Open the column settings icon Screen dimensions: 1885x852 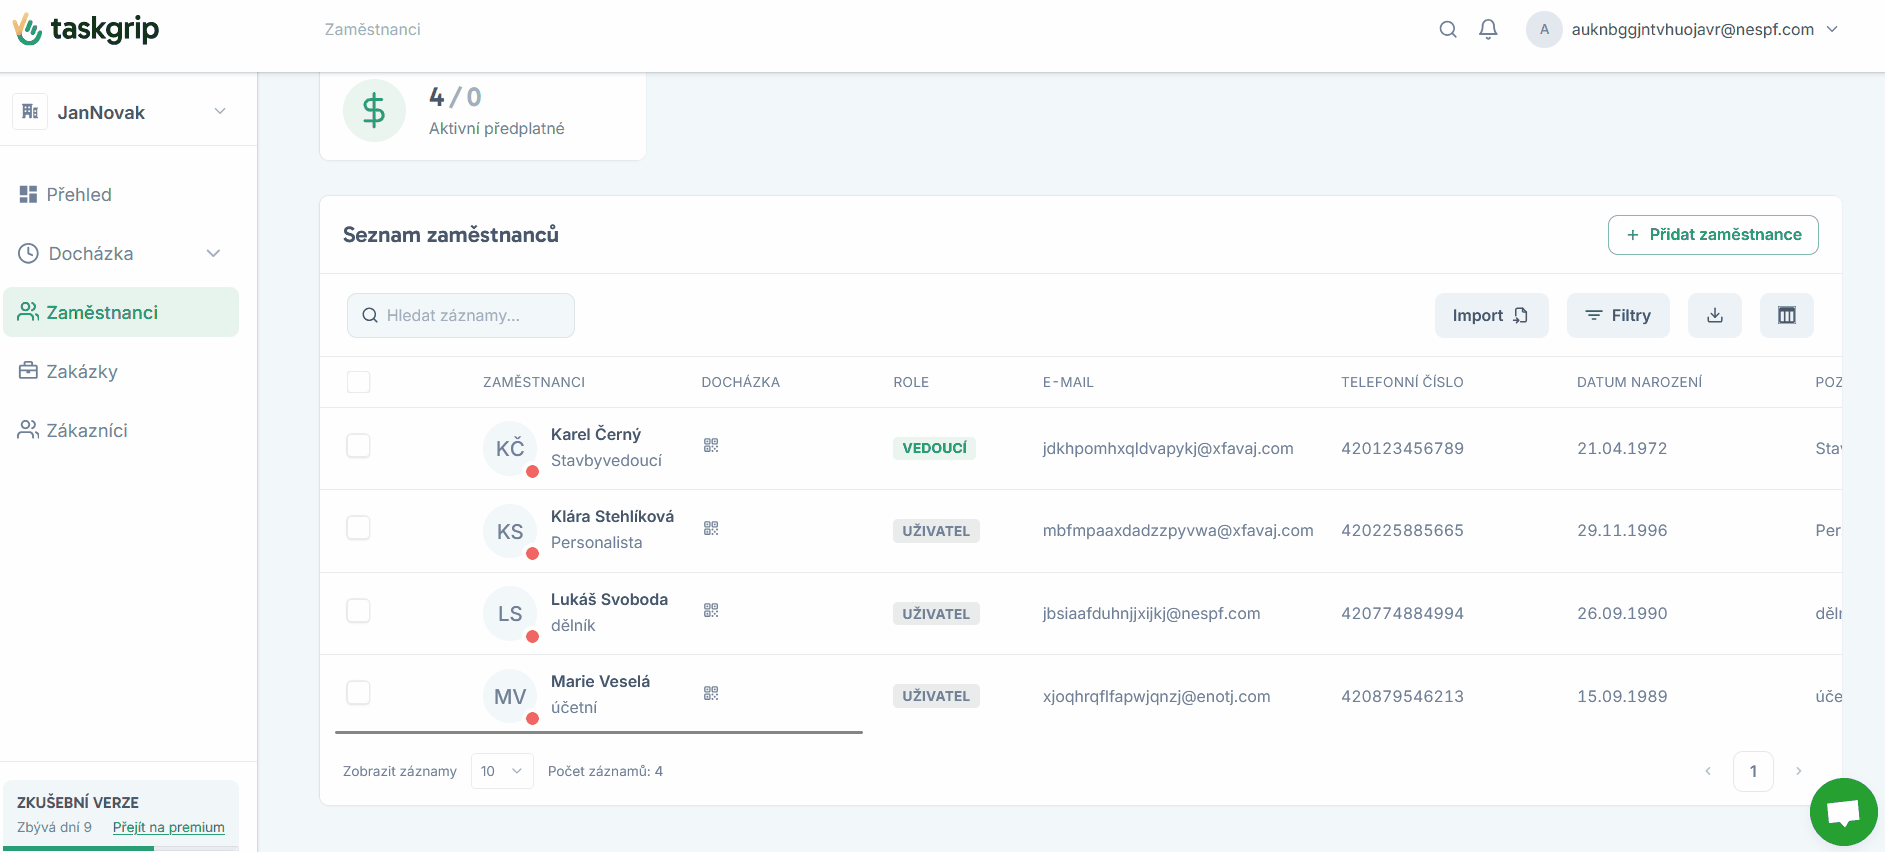point(1786,315)
